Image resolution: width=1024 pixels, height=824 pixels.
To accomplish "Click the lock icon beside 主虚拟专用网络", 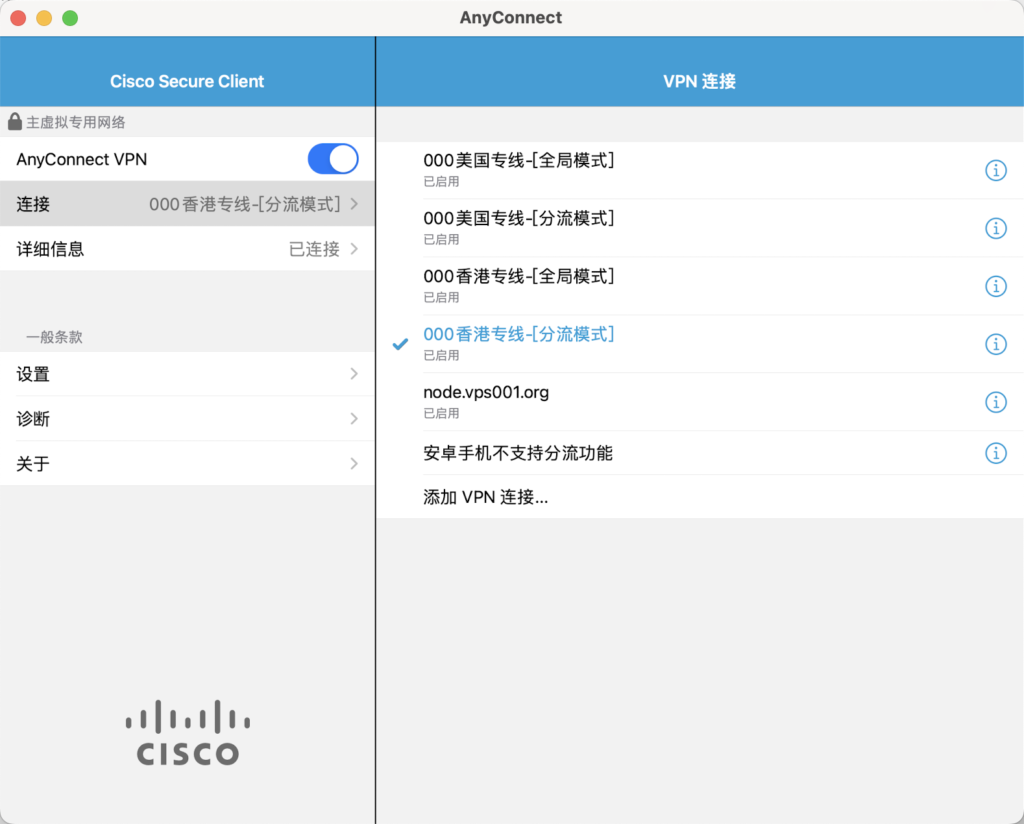I will [x=14, y=121].
